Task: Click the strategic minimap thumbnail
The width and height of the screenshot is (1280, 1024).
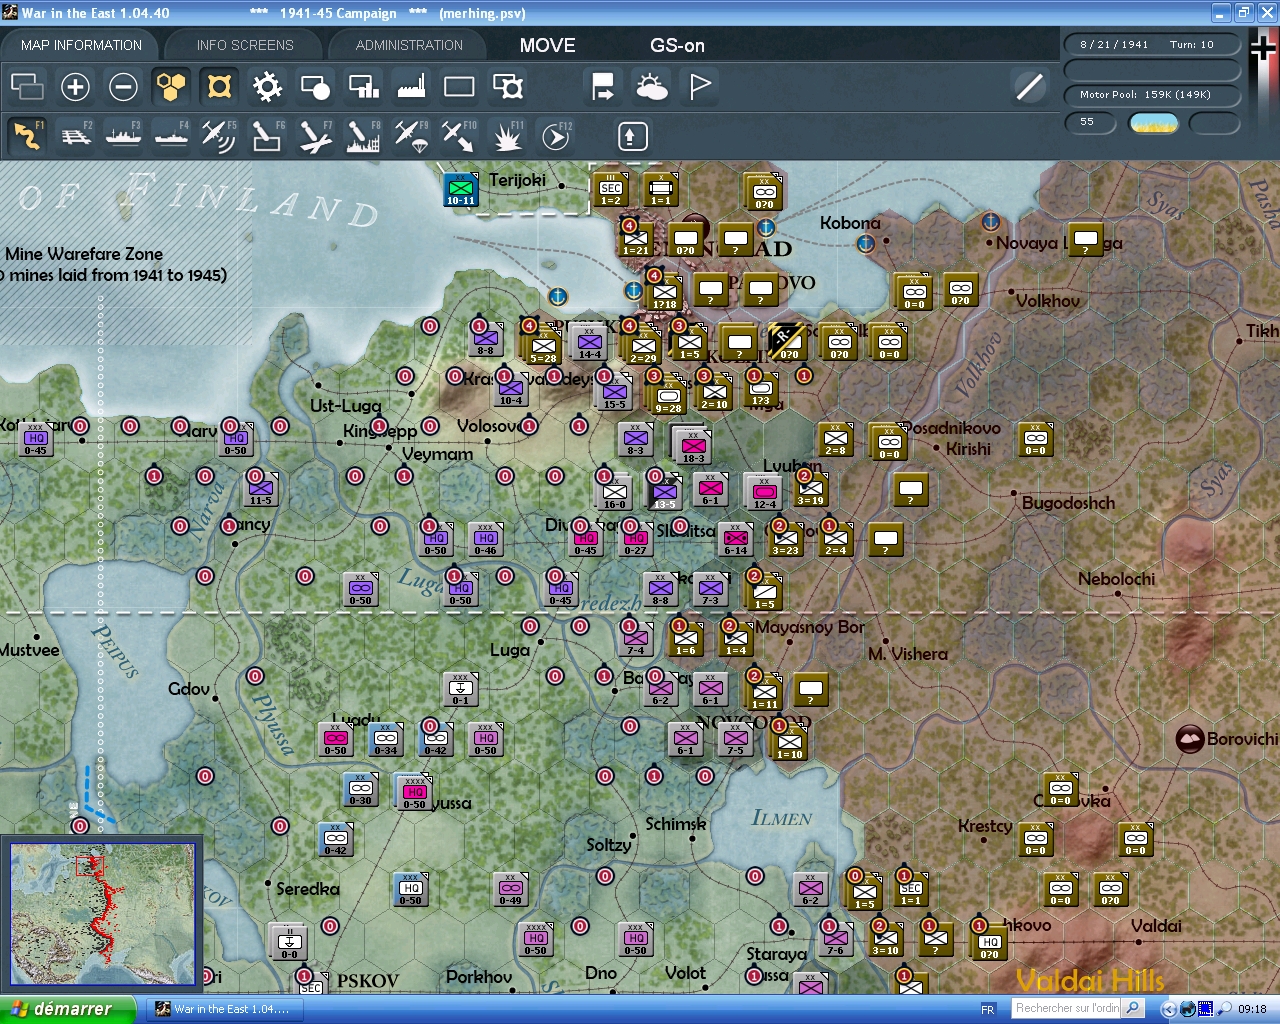Action: pyautogui.click(x=102, y=914)
